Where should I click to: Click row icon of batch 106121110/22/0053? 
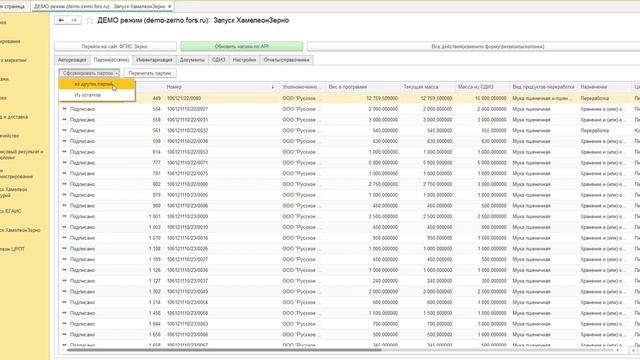pos(64,152)
